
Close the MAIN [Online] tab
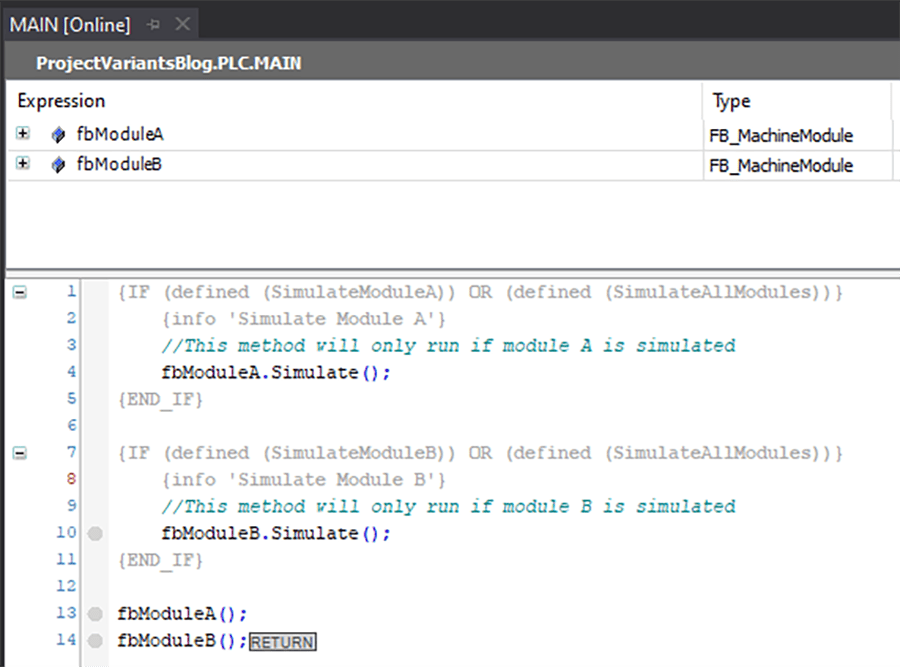tap(181, 23)
